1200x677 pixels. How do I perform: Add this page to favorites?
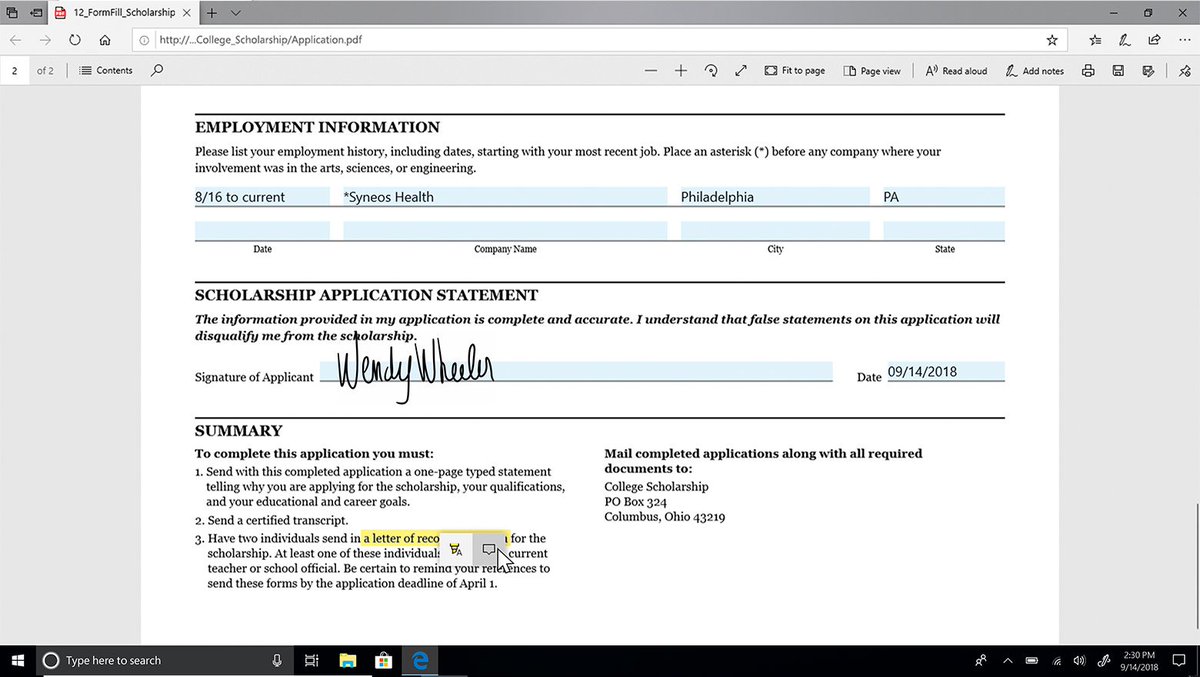1052,39
